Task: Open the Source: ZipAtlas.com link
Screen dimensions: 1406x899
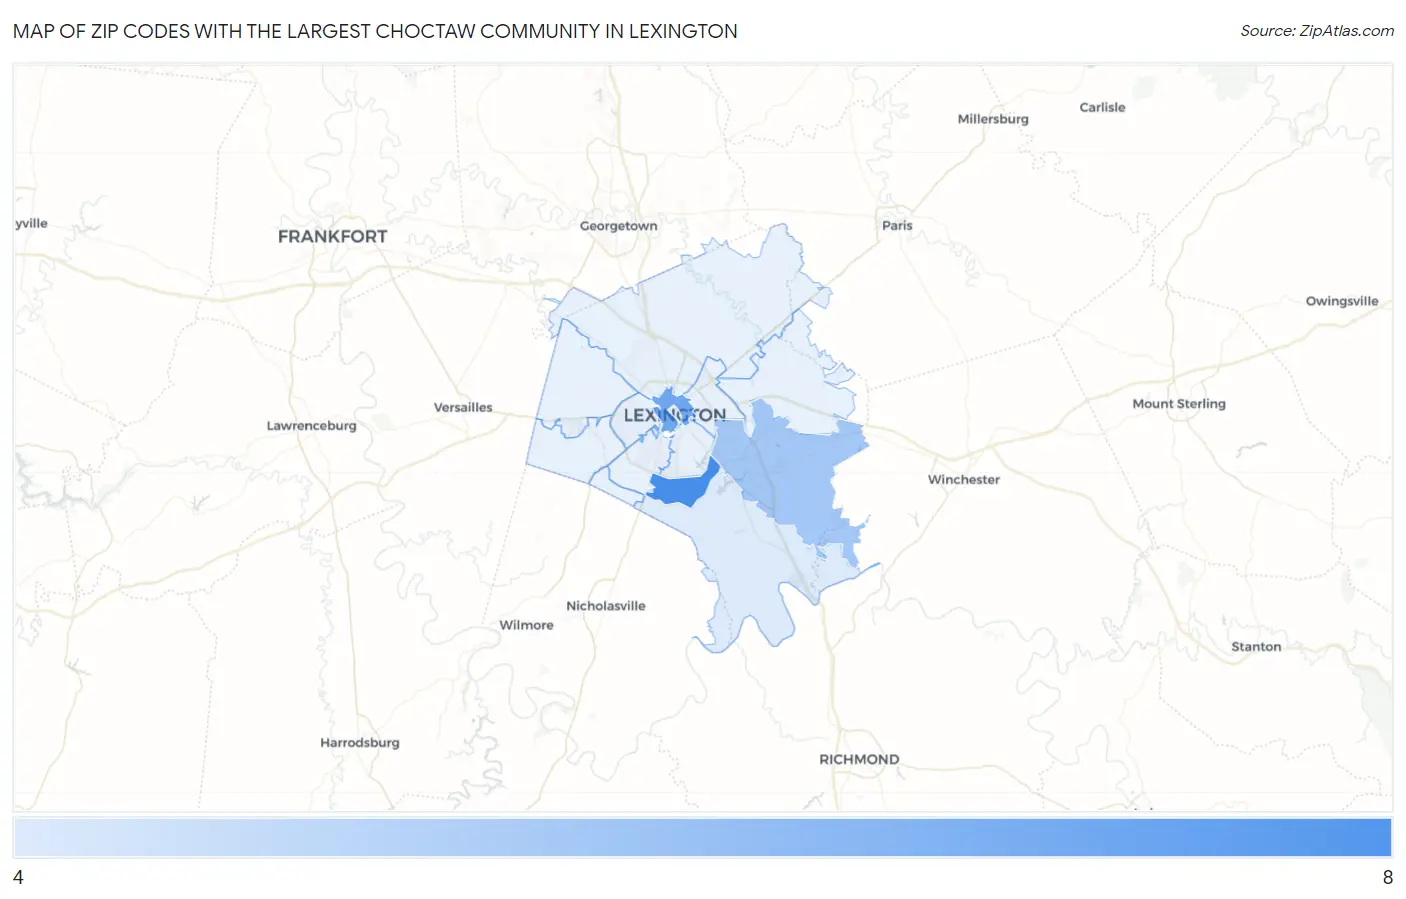Action: (x=1317, y=31)
